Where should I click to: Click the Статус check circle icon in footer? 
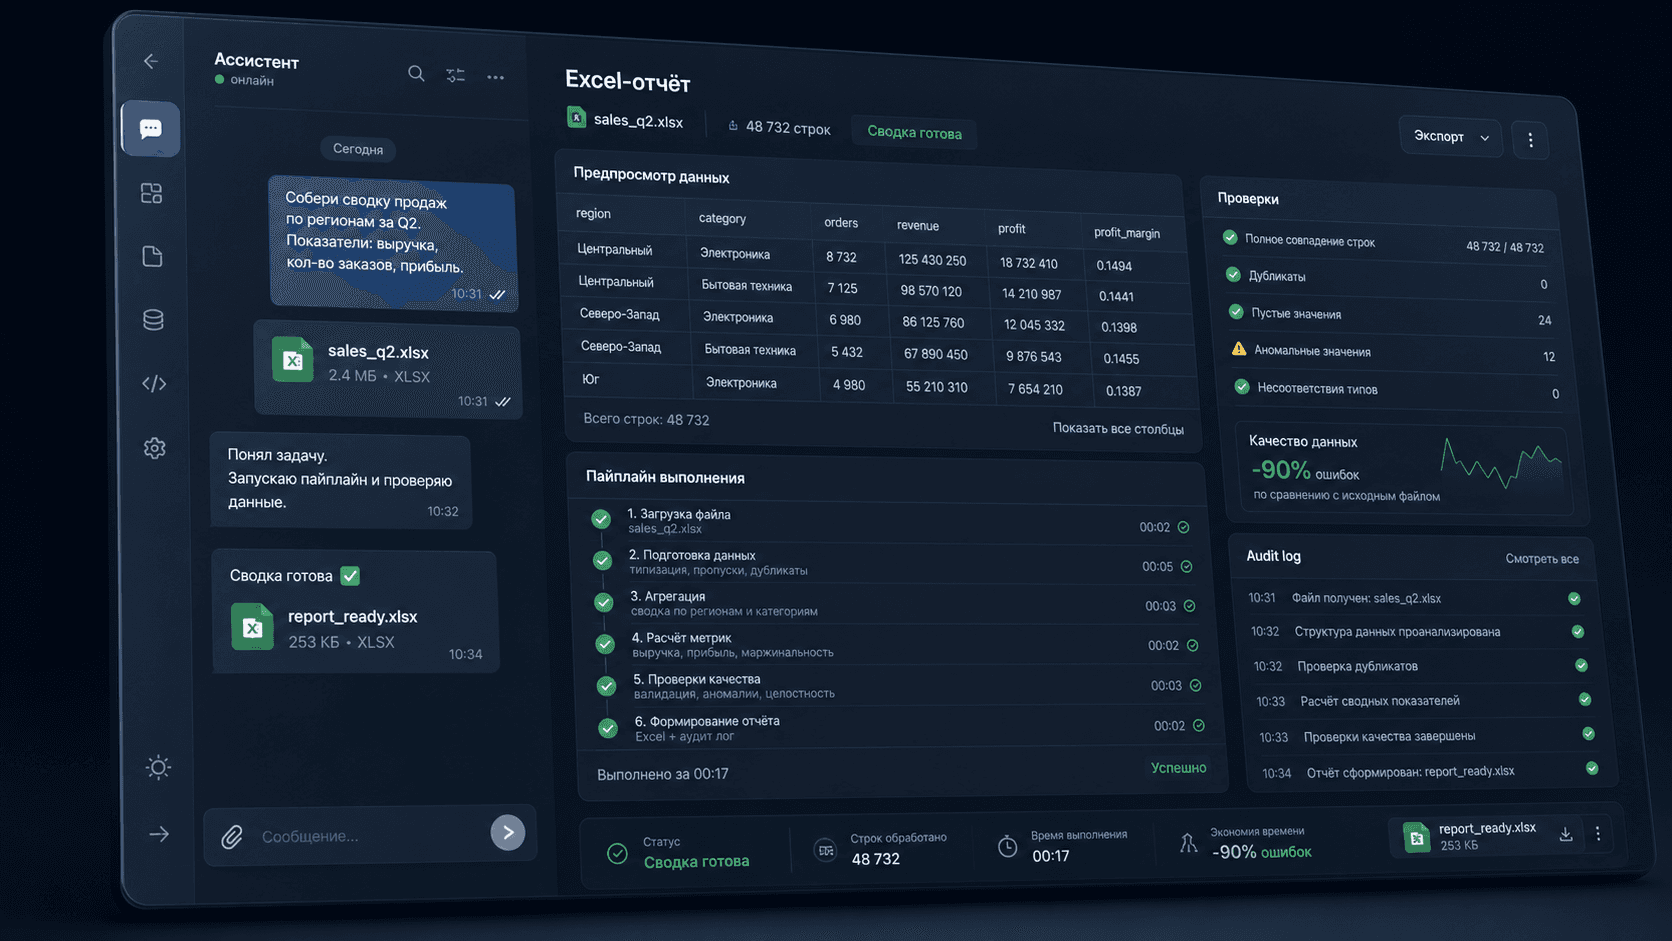tap(617, 853)
